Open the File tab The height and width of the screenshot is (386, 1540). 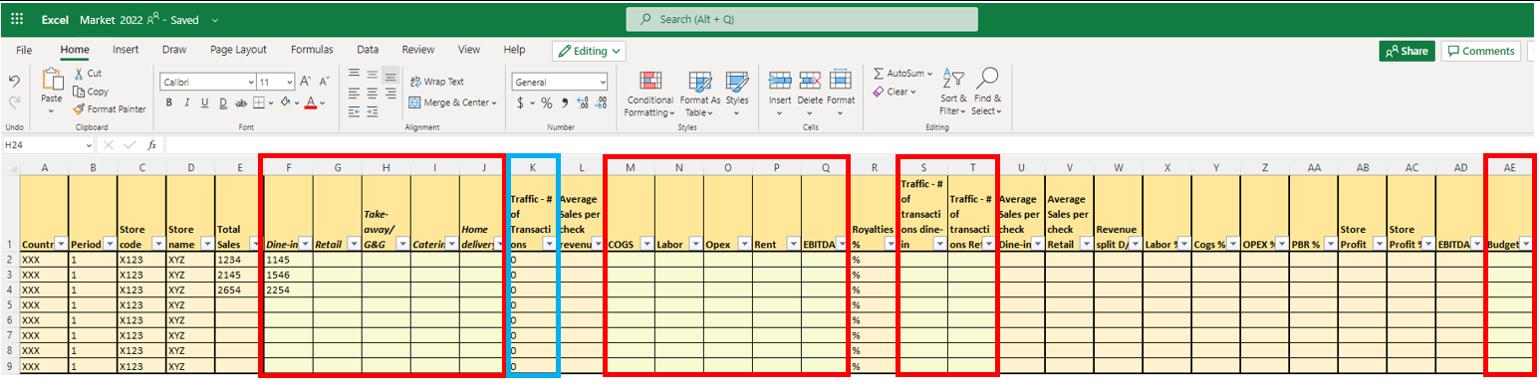(24, 50)
